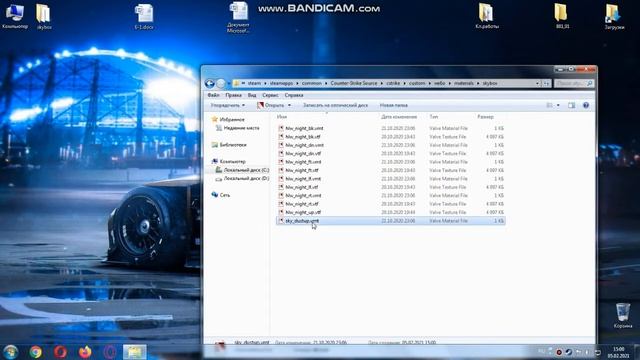
Task: Click the Сеть network icon
Action: pyautogui.click(x=215, y=195)
